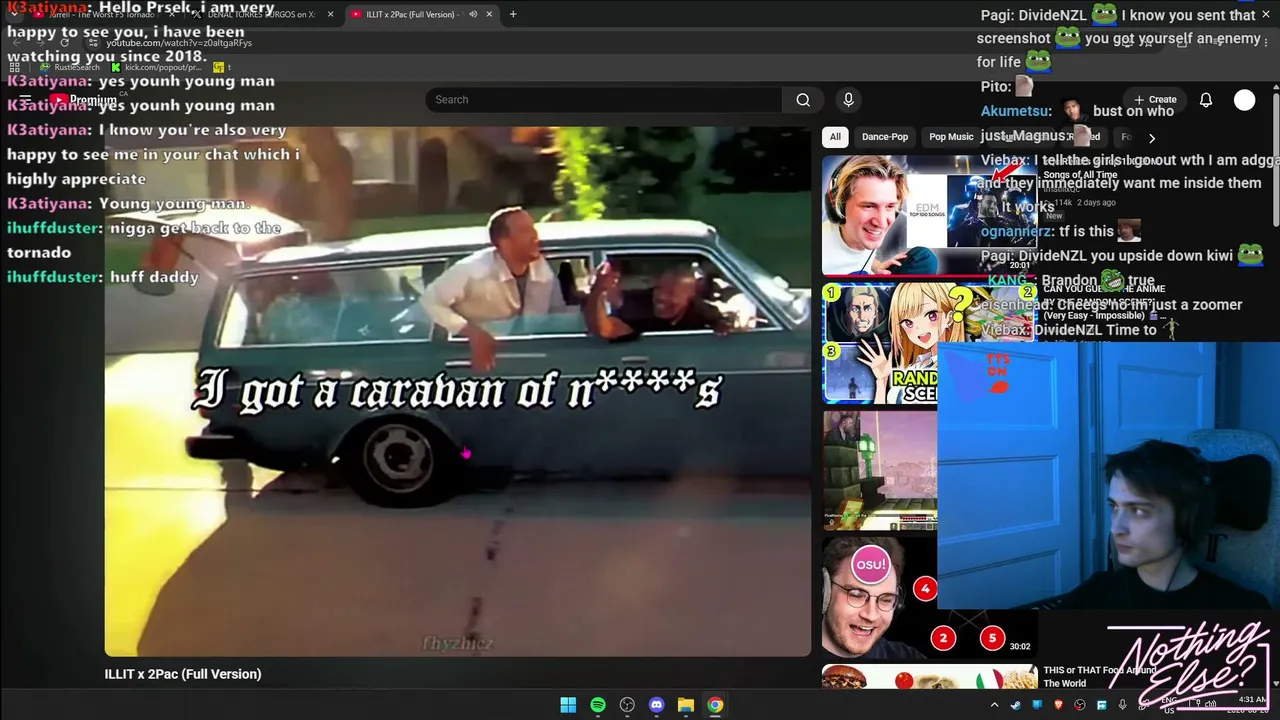1280x720 pixels.
Task: Open Windows Start menu
Action: (x=568, y=705)
